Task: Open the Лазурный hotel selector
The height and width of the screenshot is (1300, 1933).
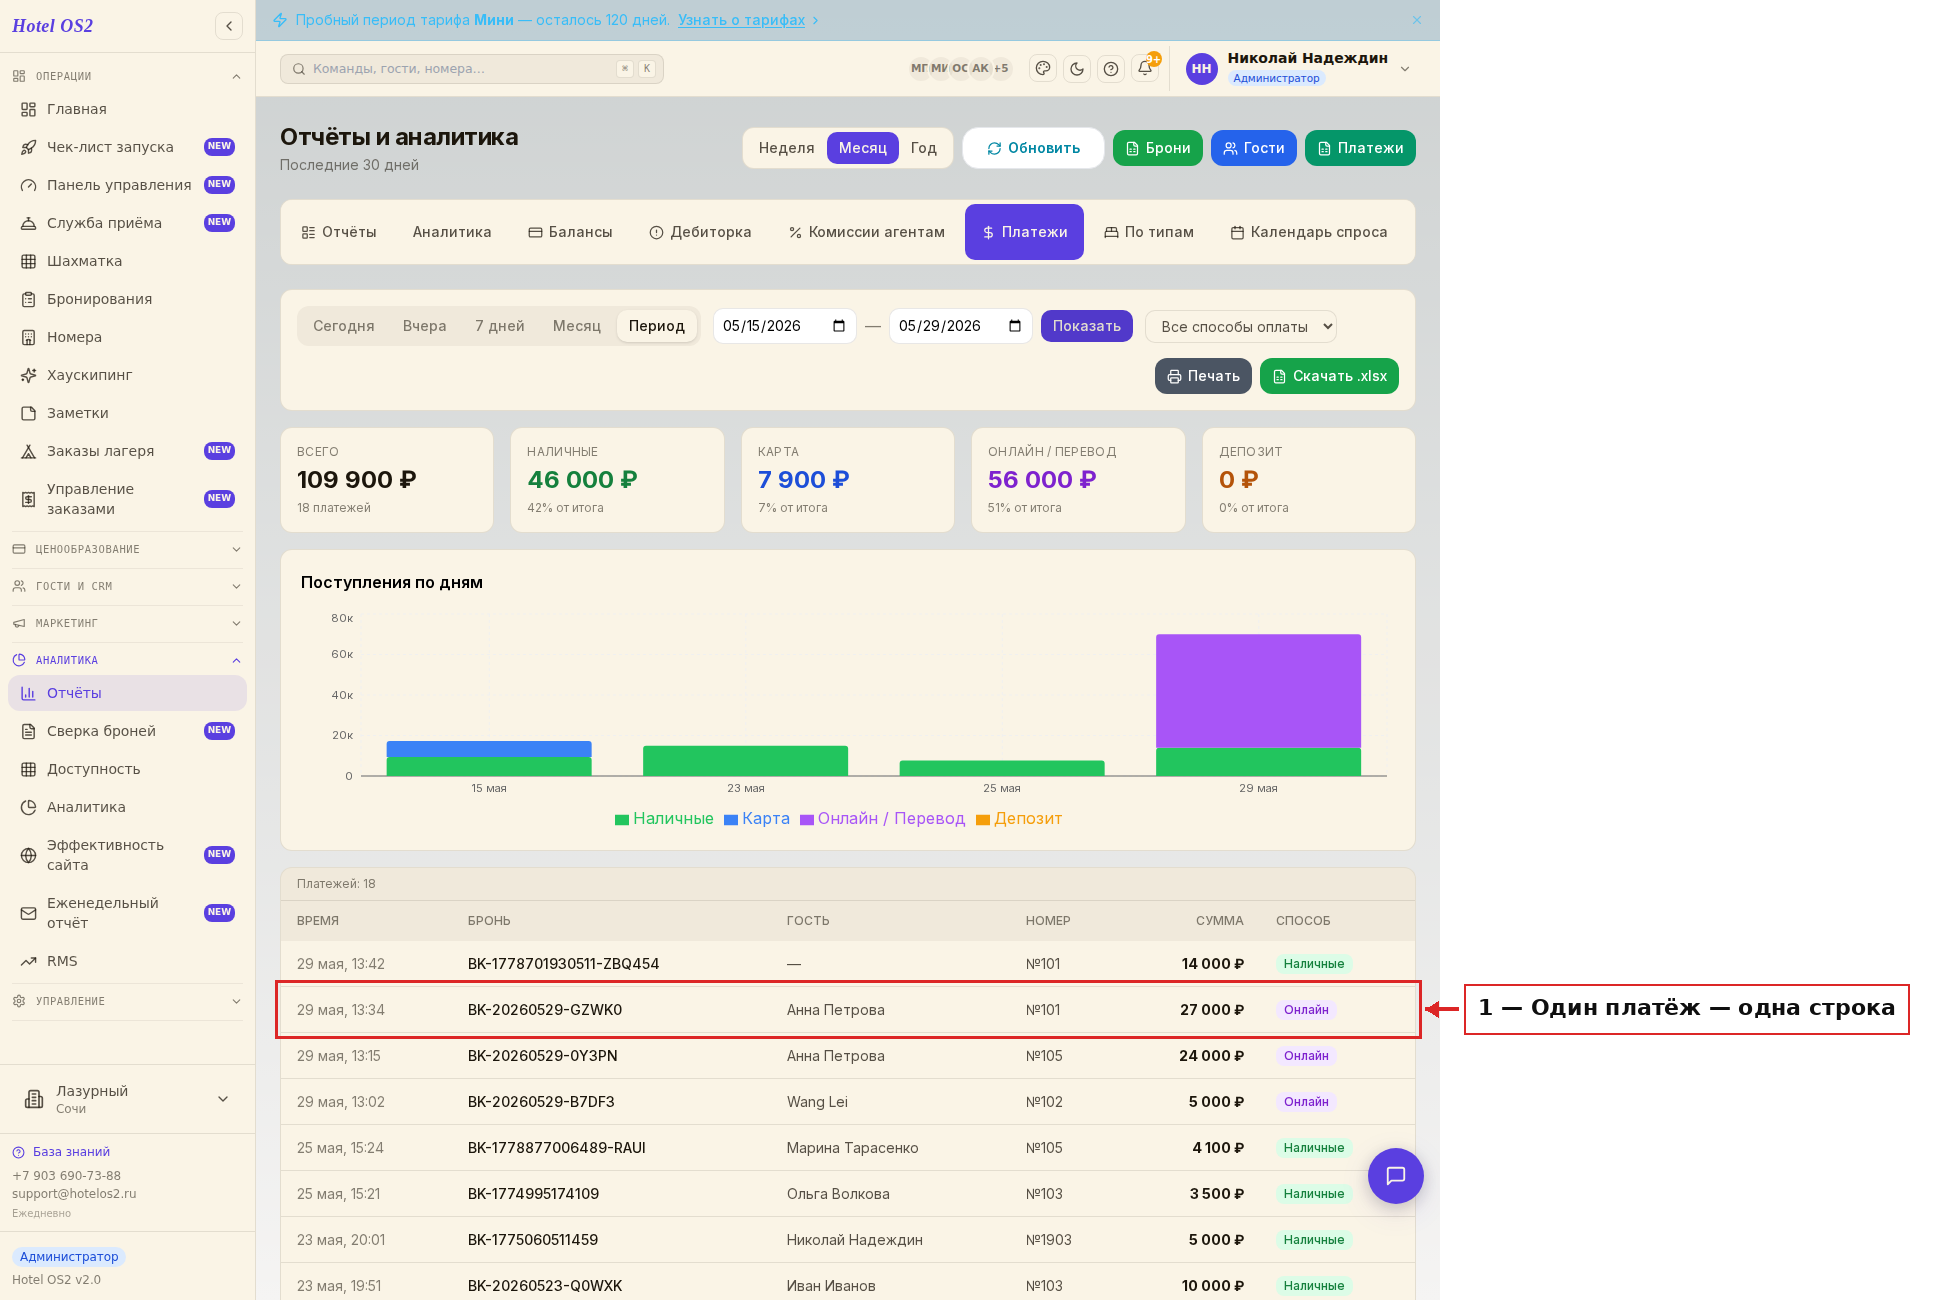Action: pos(127,1099)
